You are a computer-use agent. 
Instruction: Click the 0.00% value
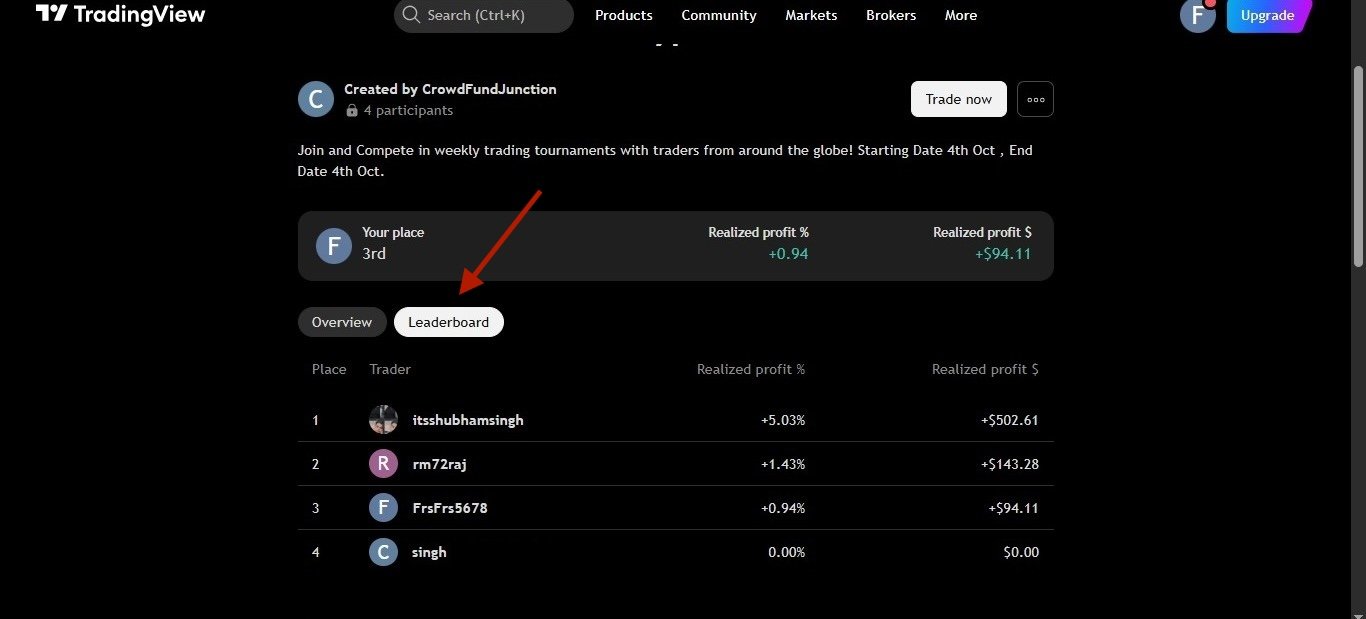tap(786, 552)
